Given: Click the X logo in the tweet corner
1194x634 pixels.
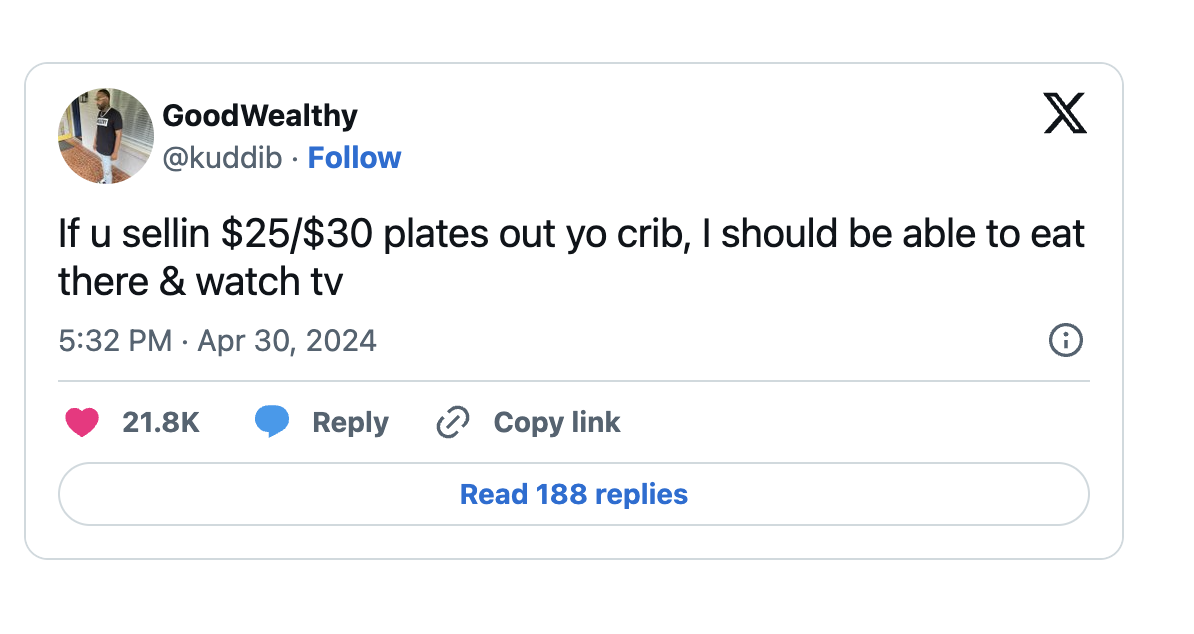Looking at the screenshot, I should click(1064, 112).
